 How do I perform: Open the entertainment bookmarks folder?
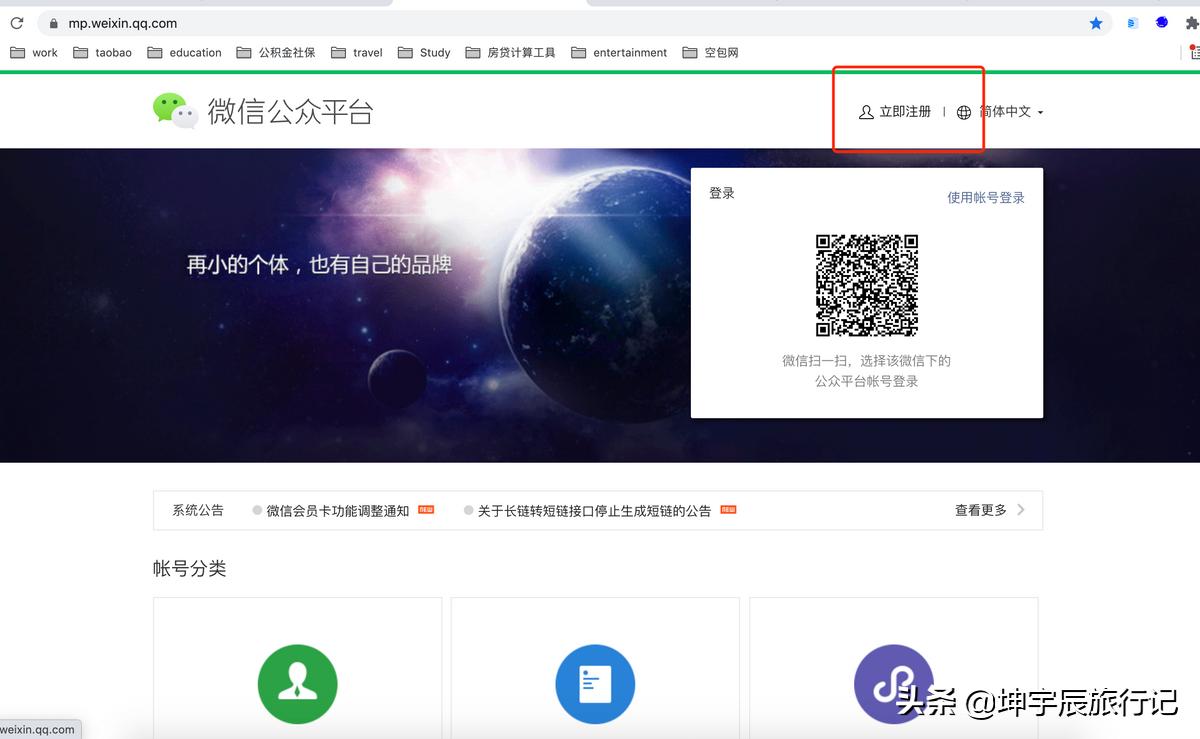619,52
